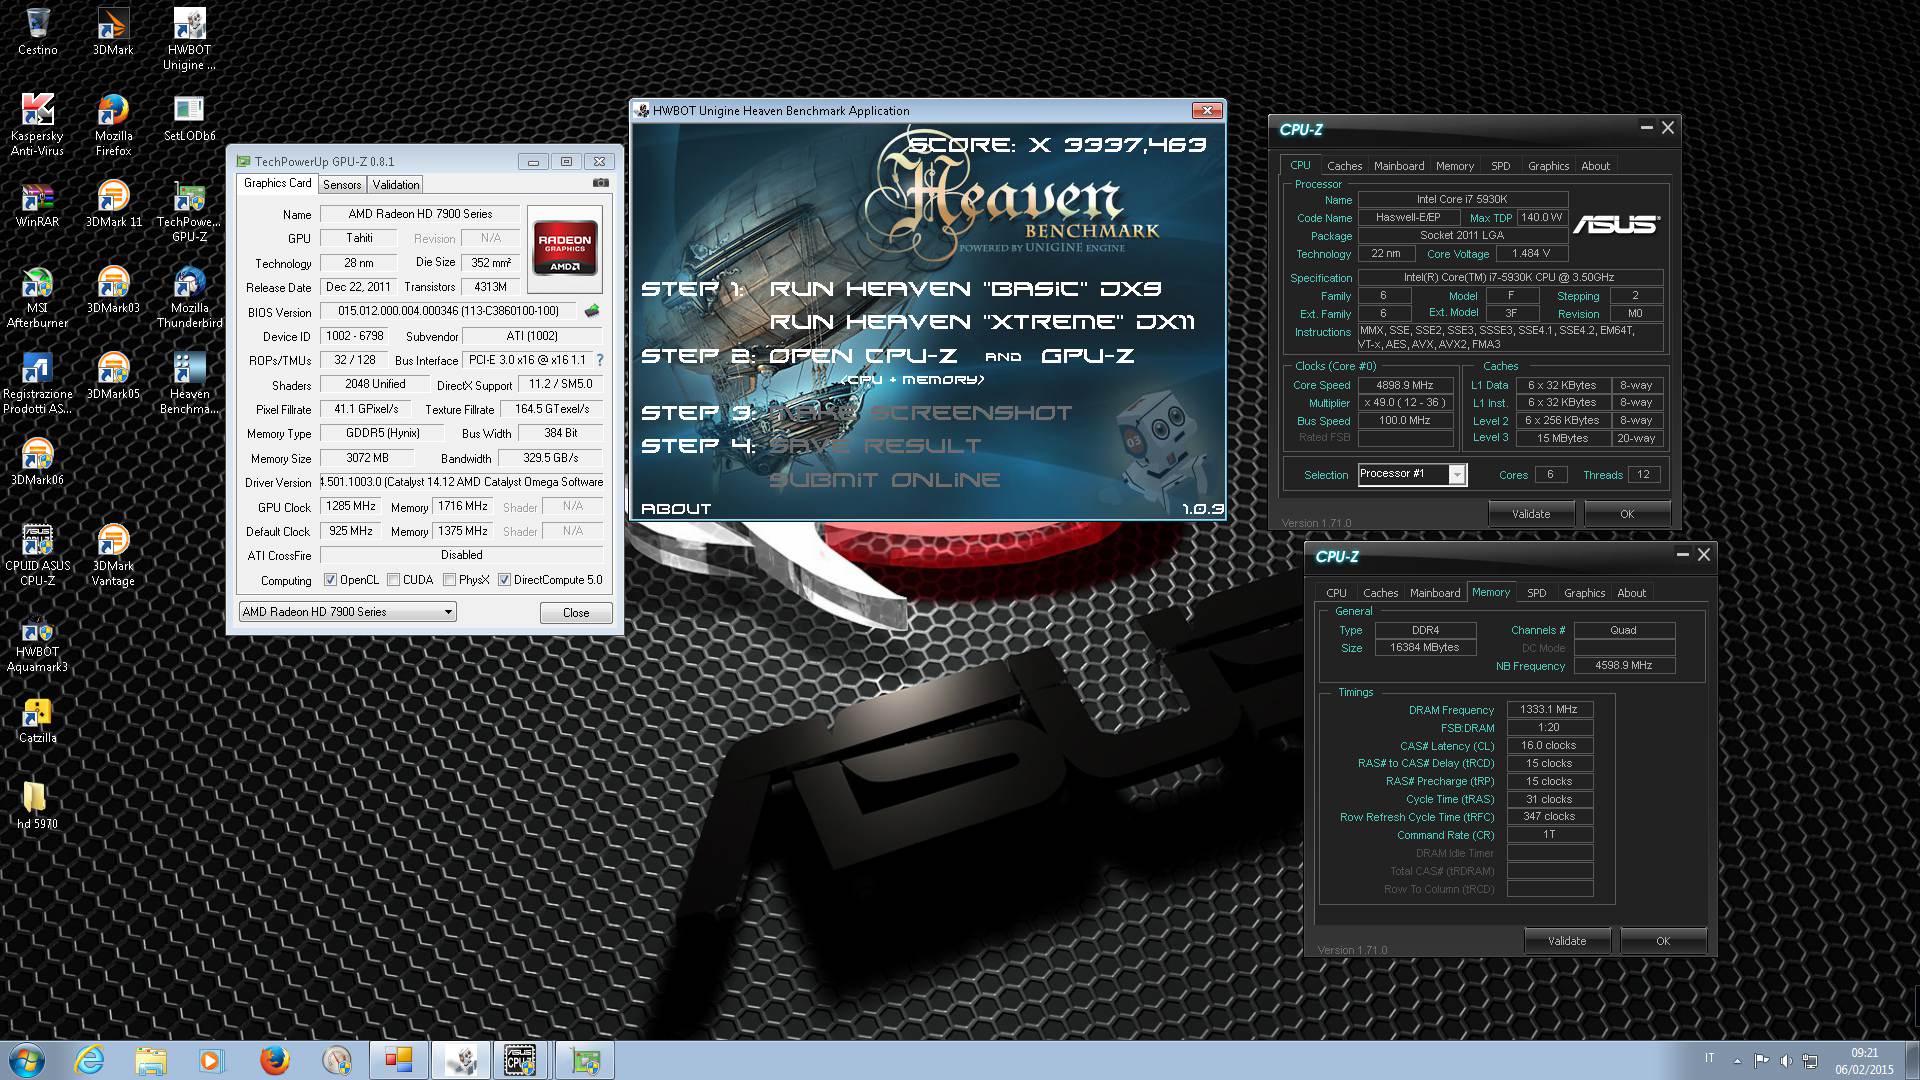Launch Kaspersky Anti-Virus shortcut
Screen dimensions: 1920x1080
[37, 125]
